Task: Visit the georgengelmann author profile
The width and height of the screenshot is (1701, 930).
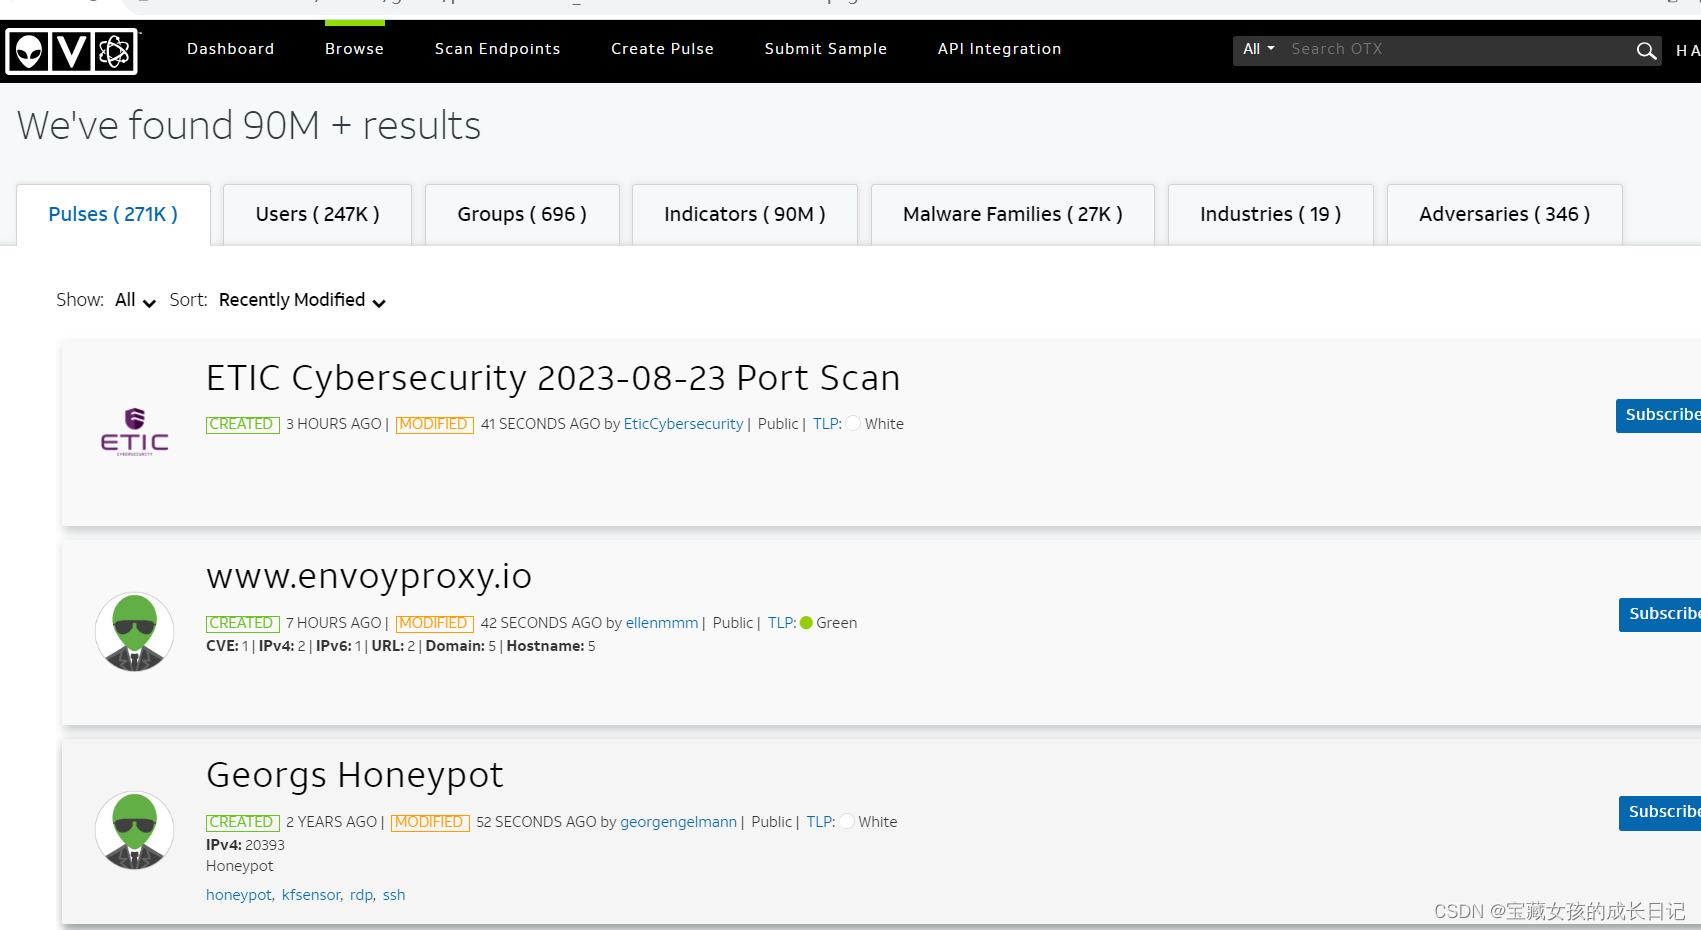Action: [679, 822]
